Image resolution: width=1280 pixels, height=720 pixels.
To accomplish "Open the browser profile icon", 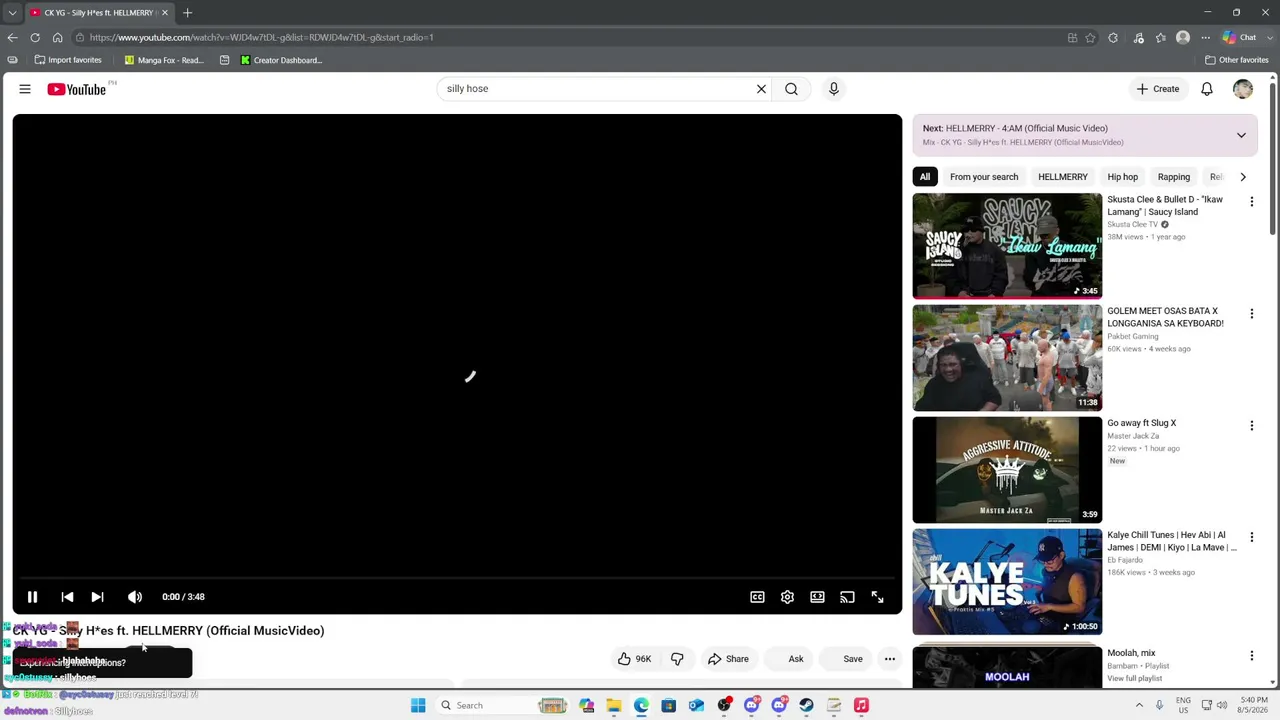I will point(1183,38).
